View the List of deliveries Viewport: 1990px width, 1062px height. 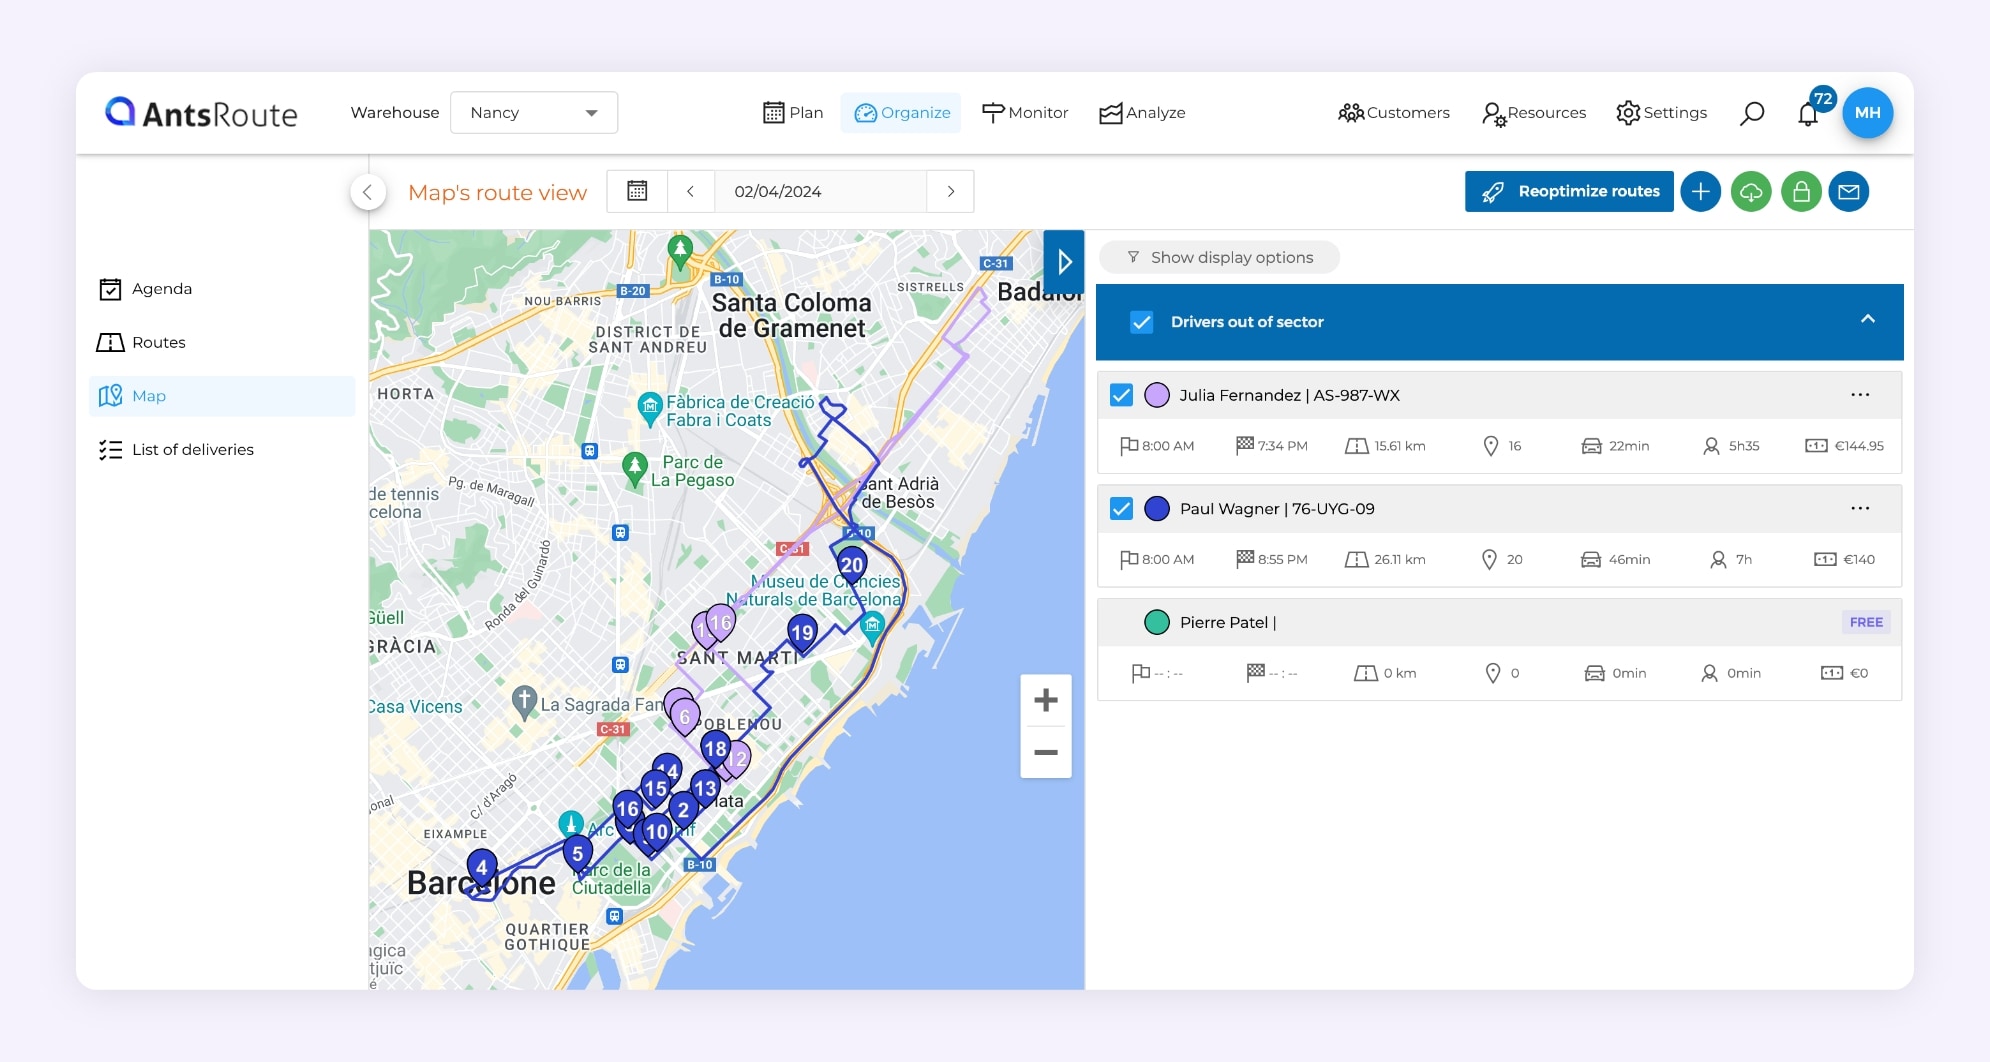pyautogui.click(x=193, y=449)
